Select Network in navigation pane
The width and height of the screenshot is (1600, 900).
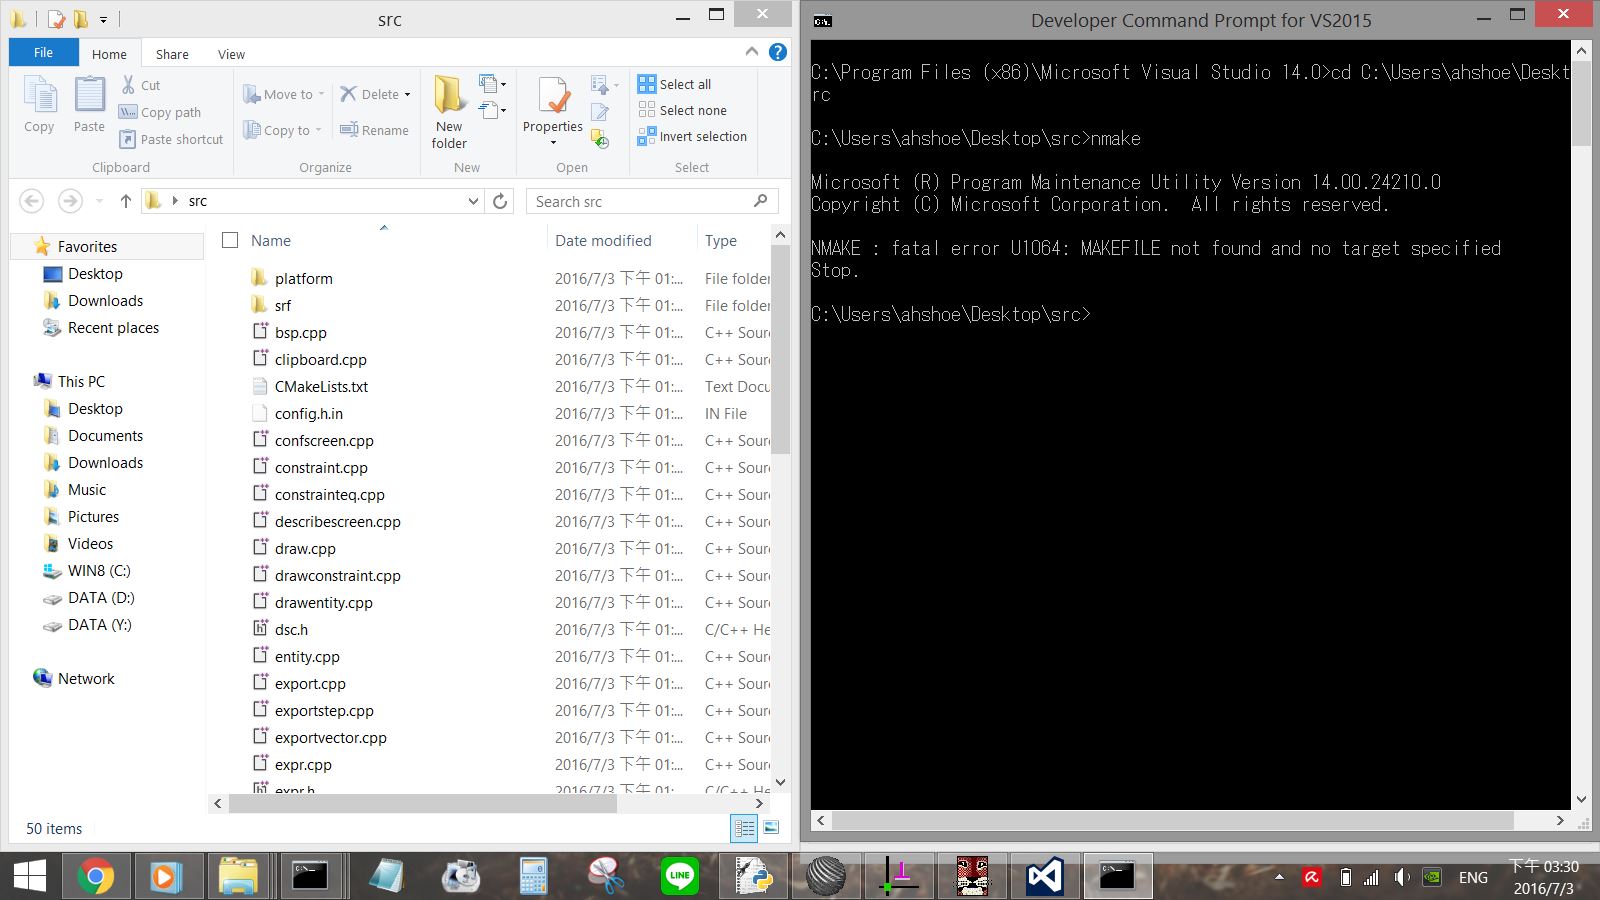pyautogui.click(x=86, y=678)
